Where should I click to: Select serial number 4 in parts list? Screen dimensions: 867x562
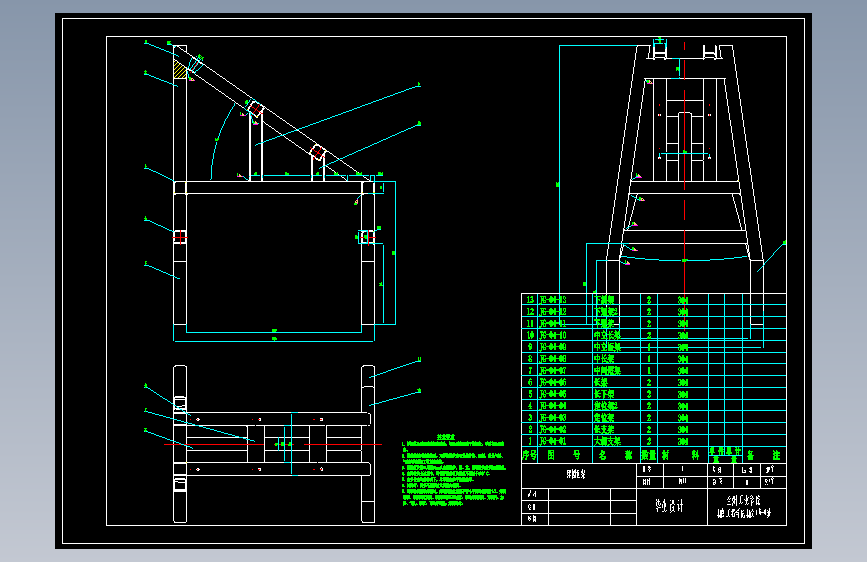[x=530, y=406]
